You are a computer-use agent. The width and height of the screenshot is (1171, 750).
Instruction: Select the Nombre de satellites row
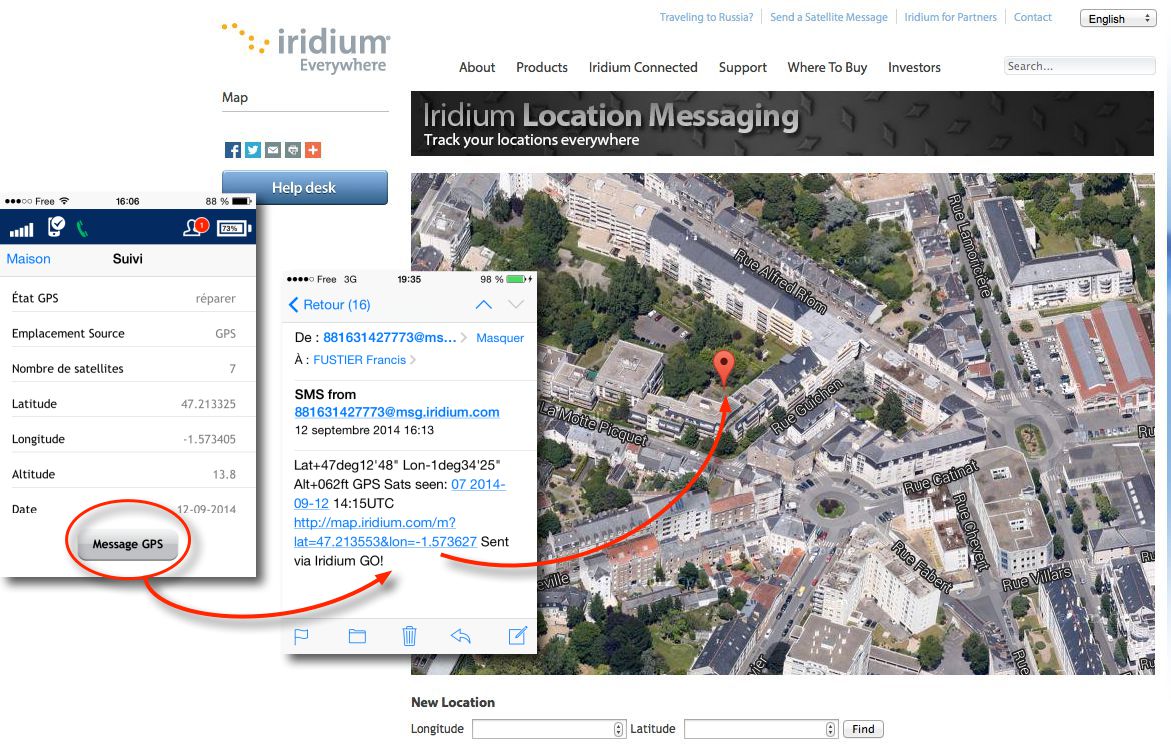[128, 369]
